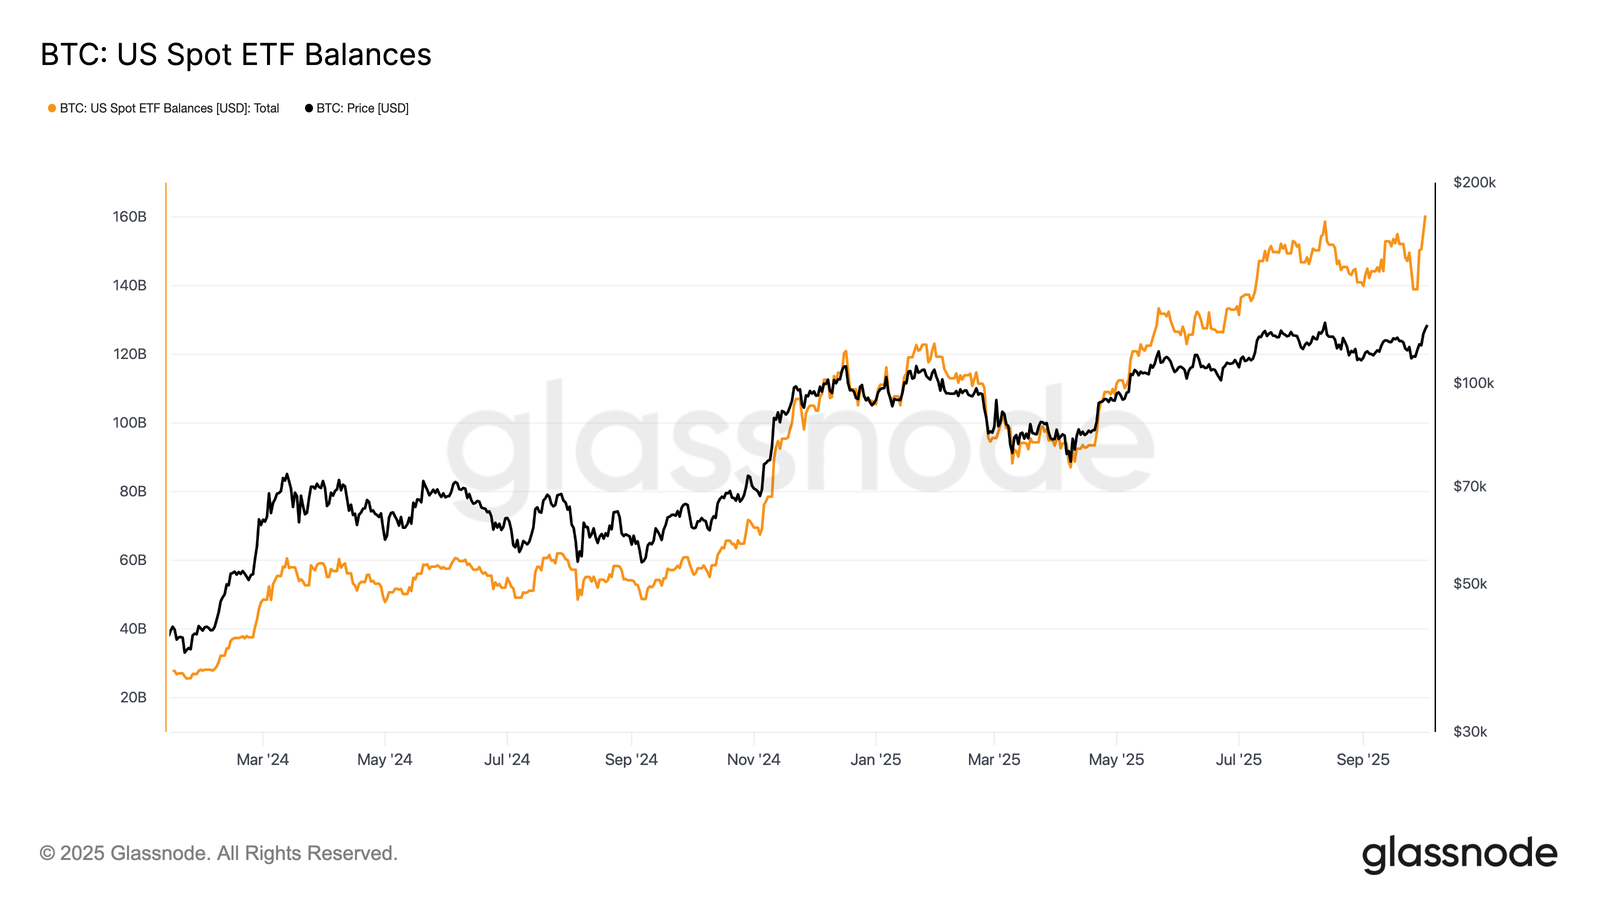
Task: Select the Nov '24 date label
Action: (753, 760)
